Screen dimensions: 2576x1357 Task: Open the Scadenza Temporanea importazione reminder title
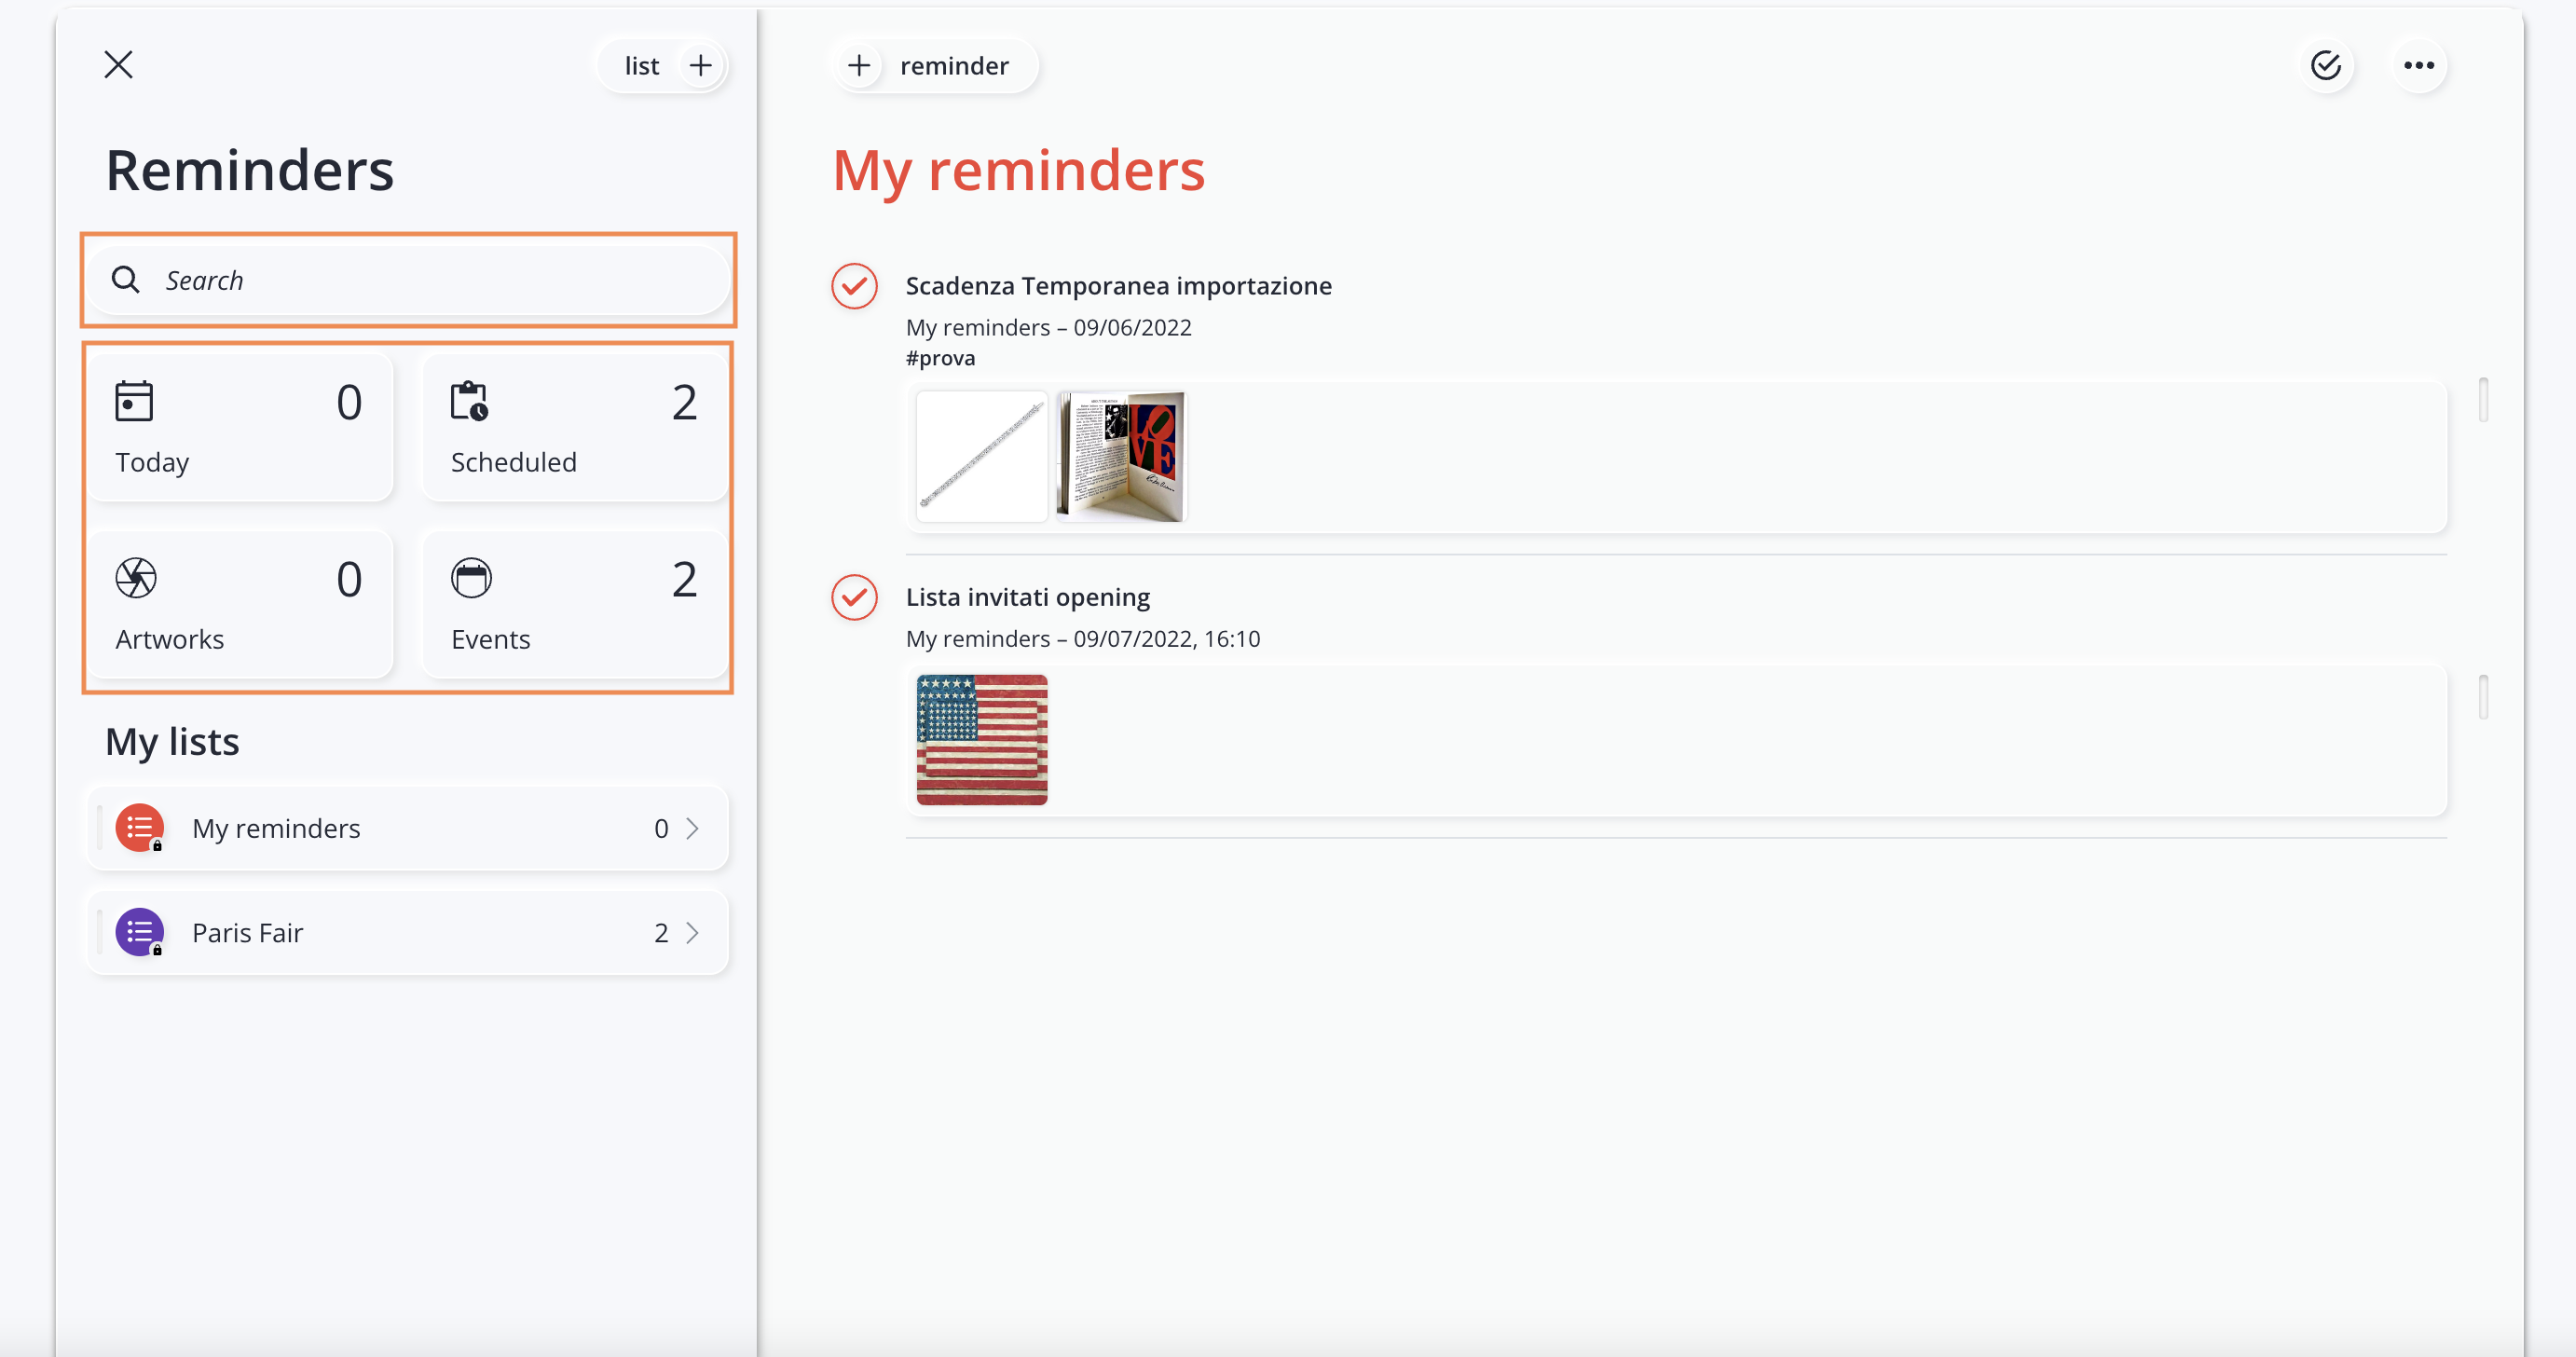click(1118, 286)
